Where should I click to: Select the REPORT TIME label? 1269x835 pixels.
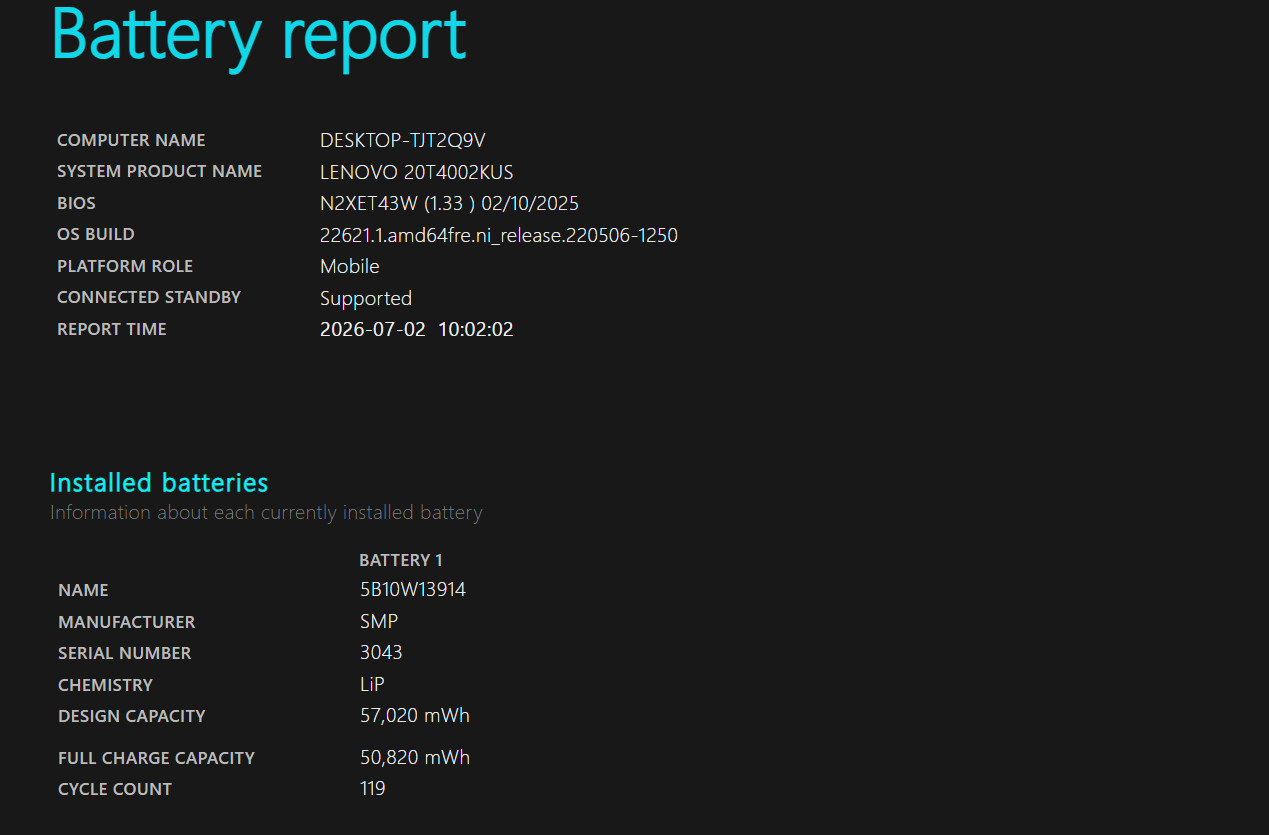click(112, 329)
